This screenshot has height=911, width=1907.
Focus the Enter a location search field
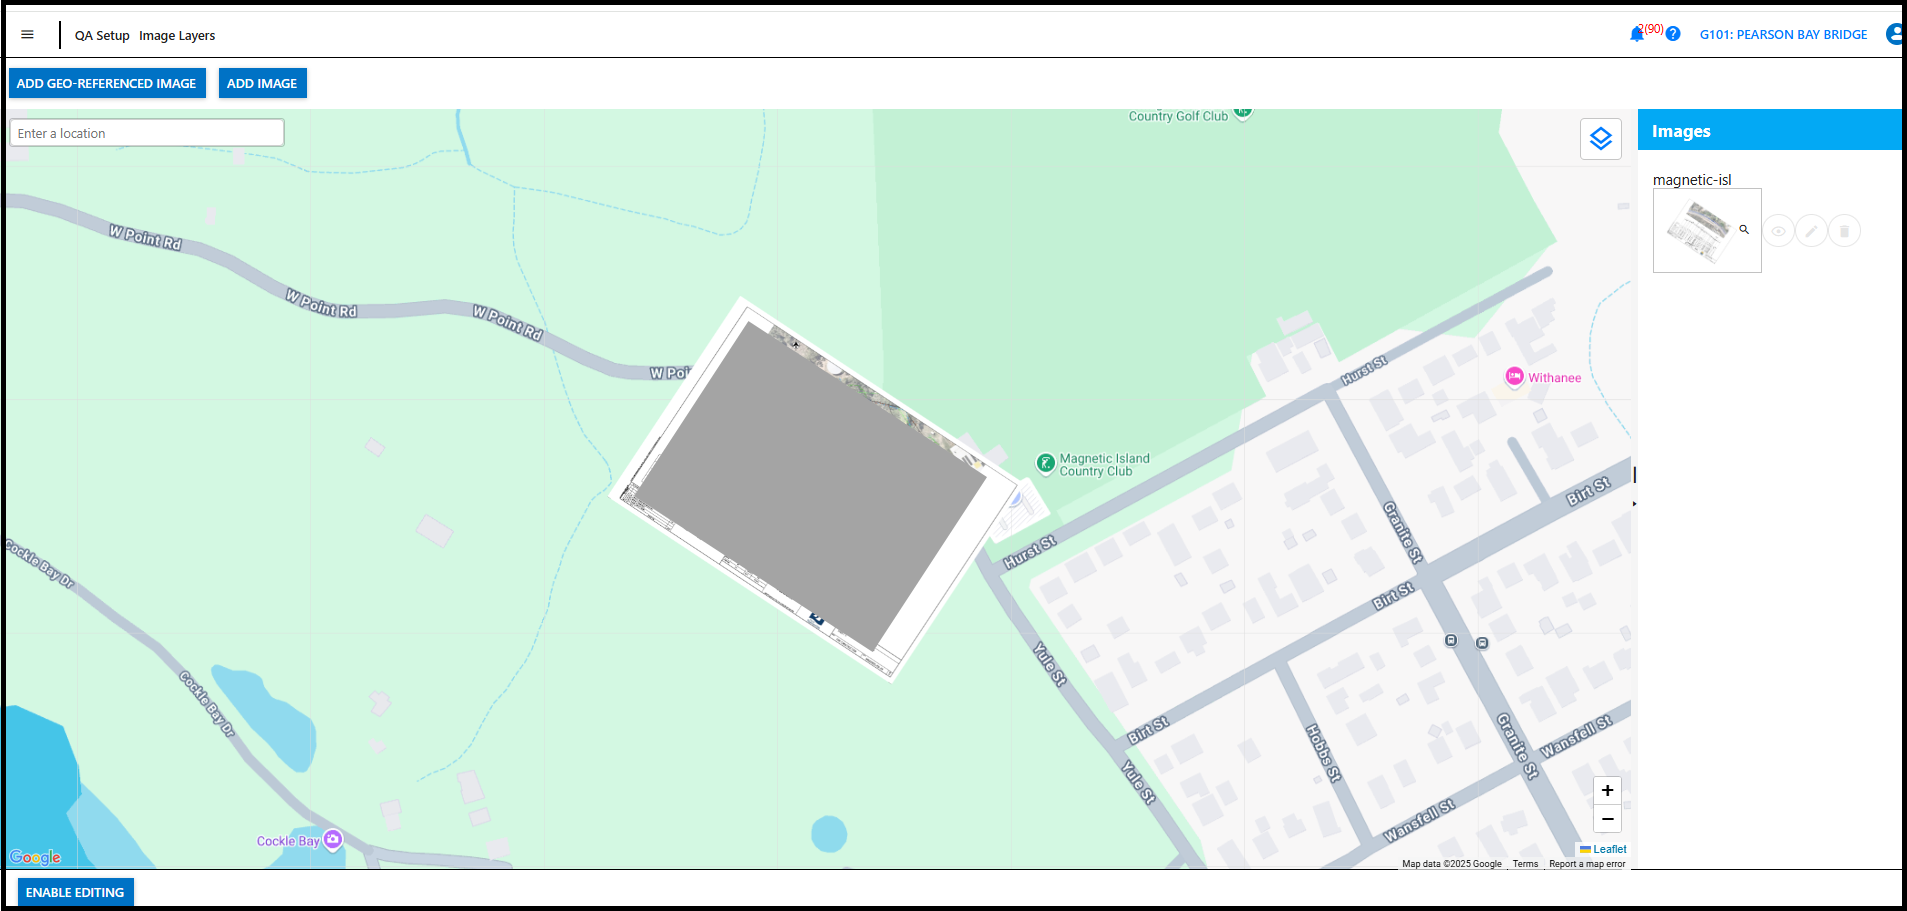pyautogui.click(x=147, y=133)
